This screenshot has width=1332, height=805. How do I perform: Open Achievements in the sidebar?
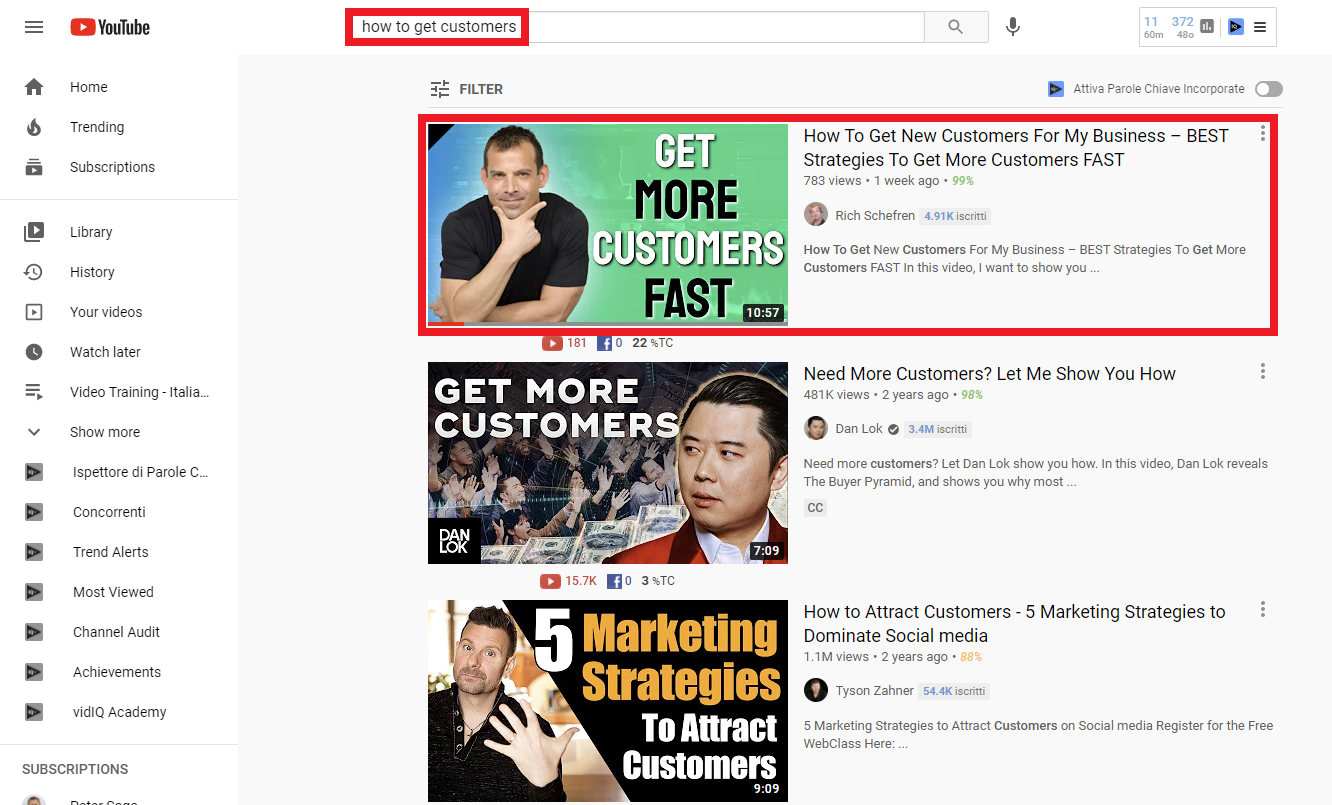click(119, 672)
